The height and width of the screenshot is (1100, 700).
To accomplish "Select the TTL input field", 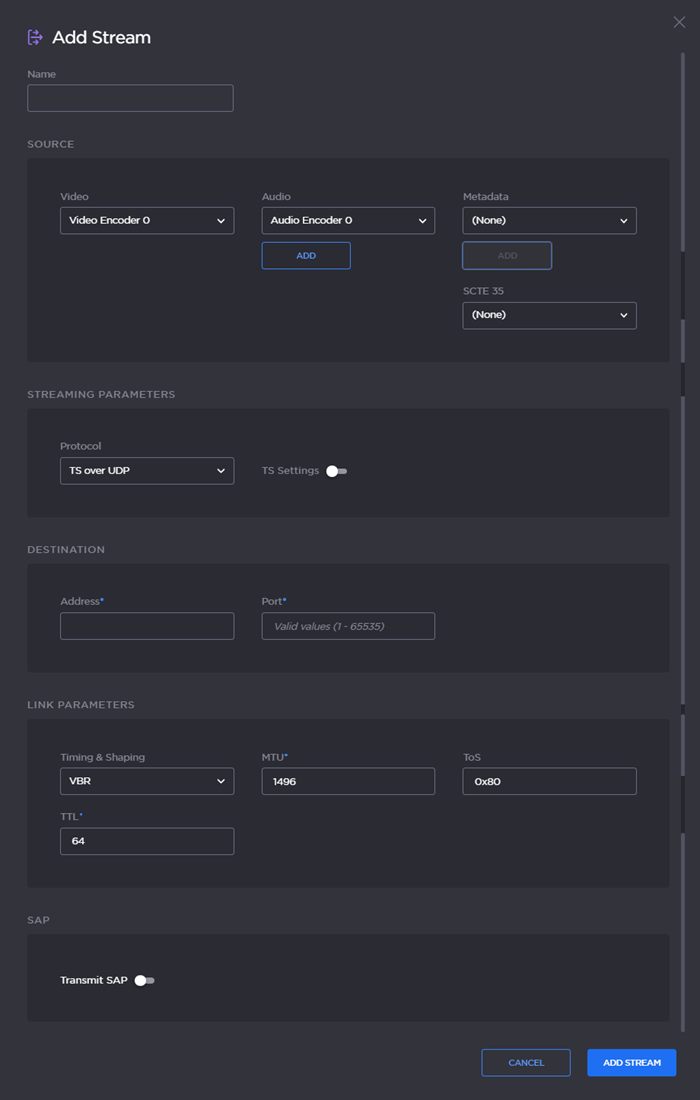I will pos(147,841).
